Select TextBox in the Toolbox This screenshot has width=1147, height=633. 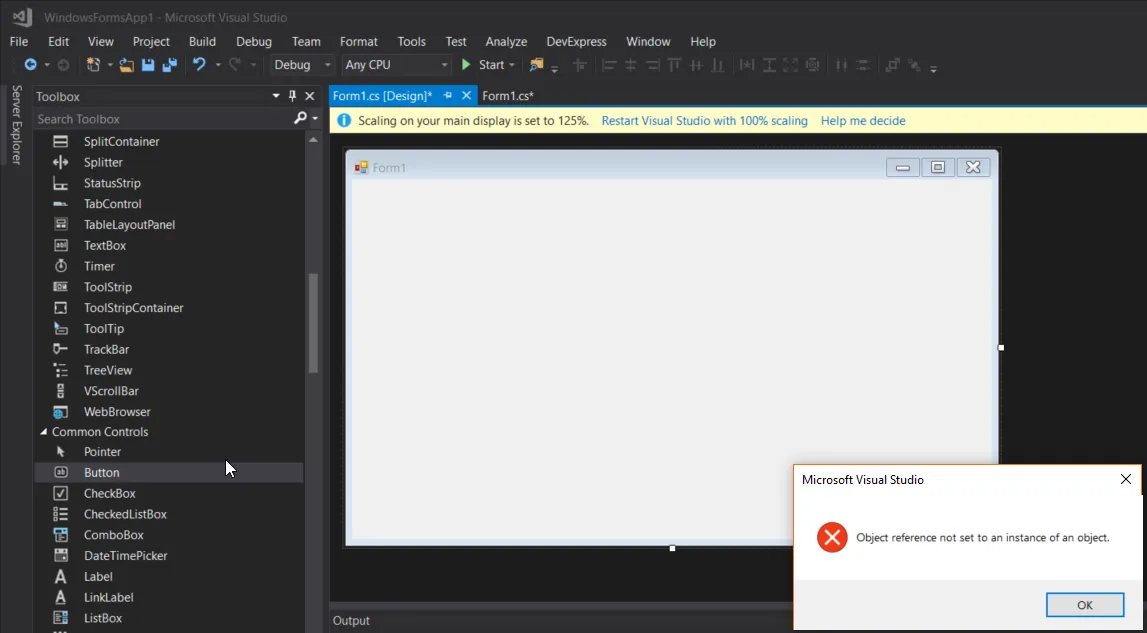click(x=169, y=245)
